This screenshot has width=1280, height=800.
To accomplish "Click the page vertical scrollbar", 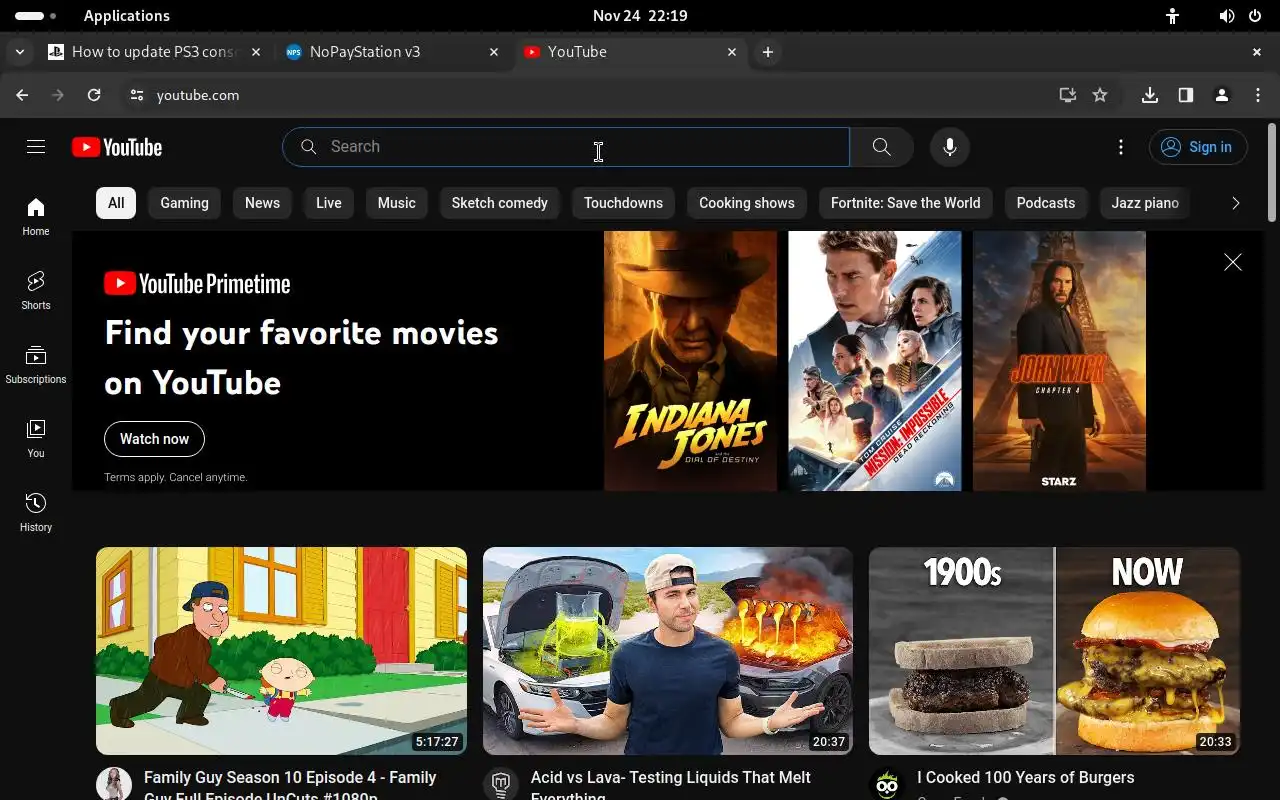I will pyautogui.click(x=1272, y=173).
